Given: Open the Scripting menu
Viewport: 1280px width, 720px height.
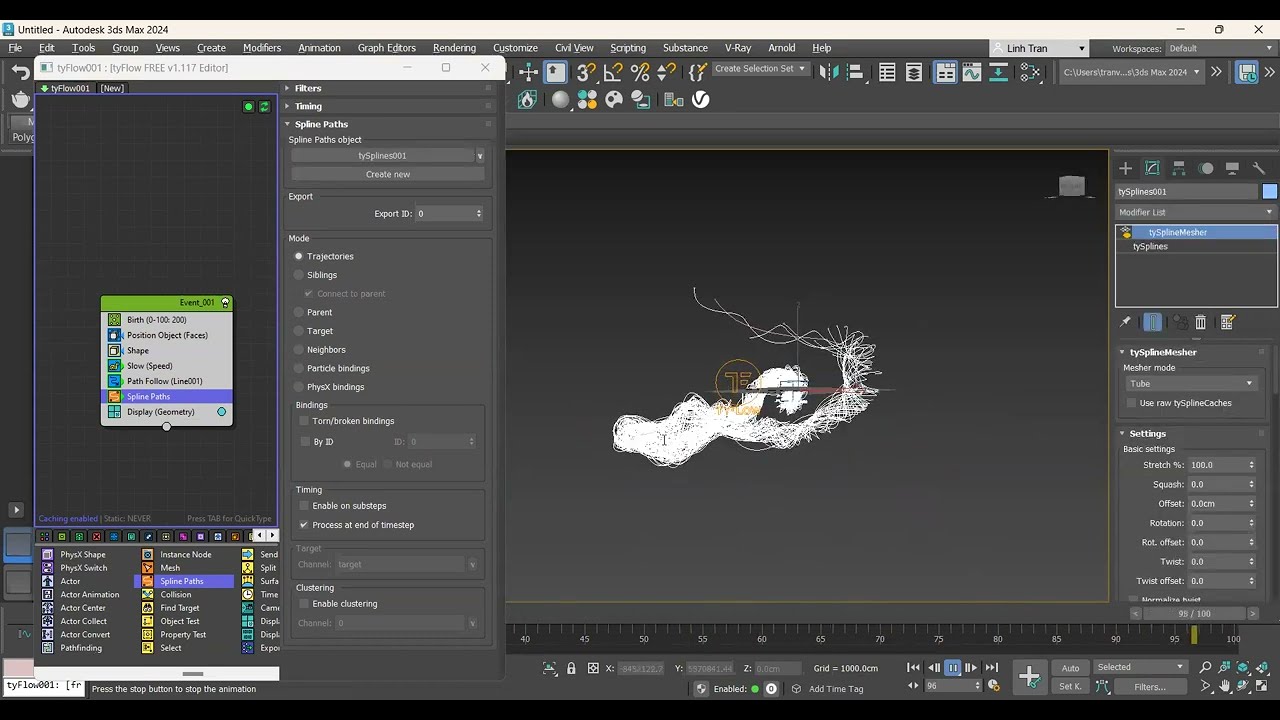Looking at the screenshot, I should pos(628,48).
